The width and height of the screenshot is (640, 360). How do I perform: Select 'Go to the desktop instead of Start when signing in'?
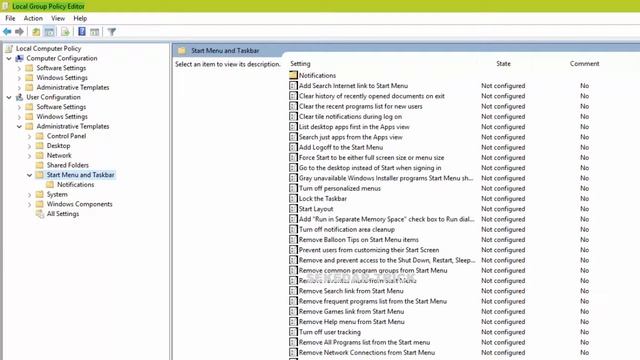[x=370, y=168]
